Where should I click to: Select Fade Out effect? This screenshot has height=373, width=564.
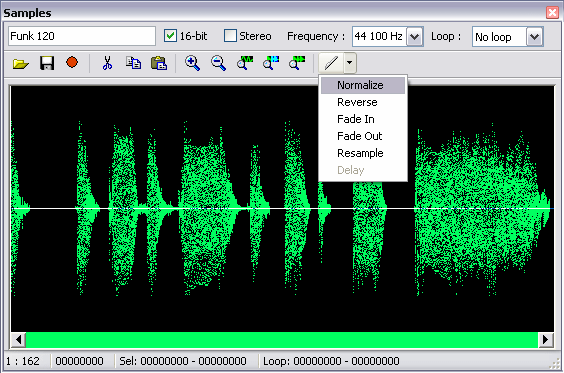pos(363,136)
